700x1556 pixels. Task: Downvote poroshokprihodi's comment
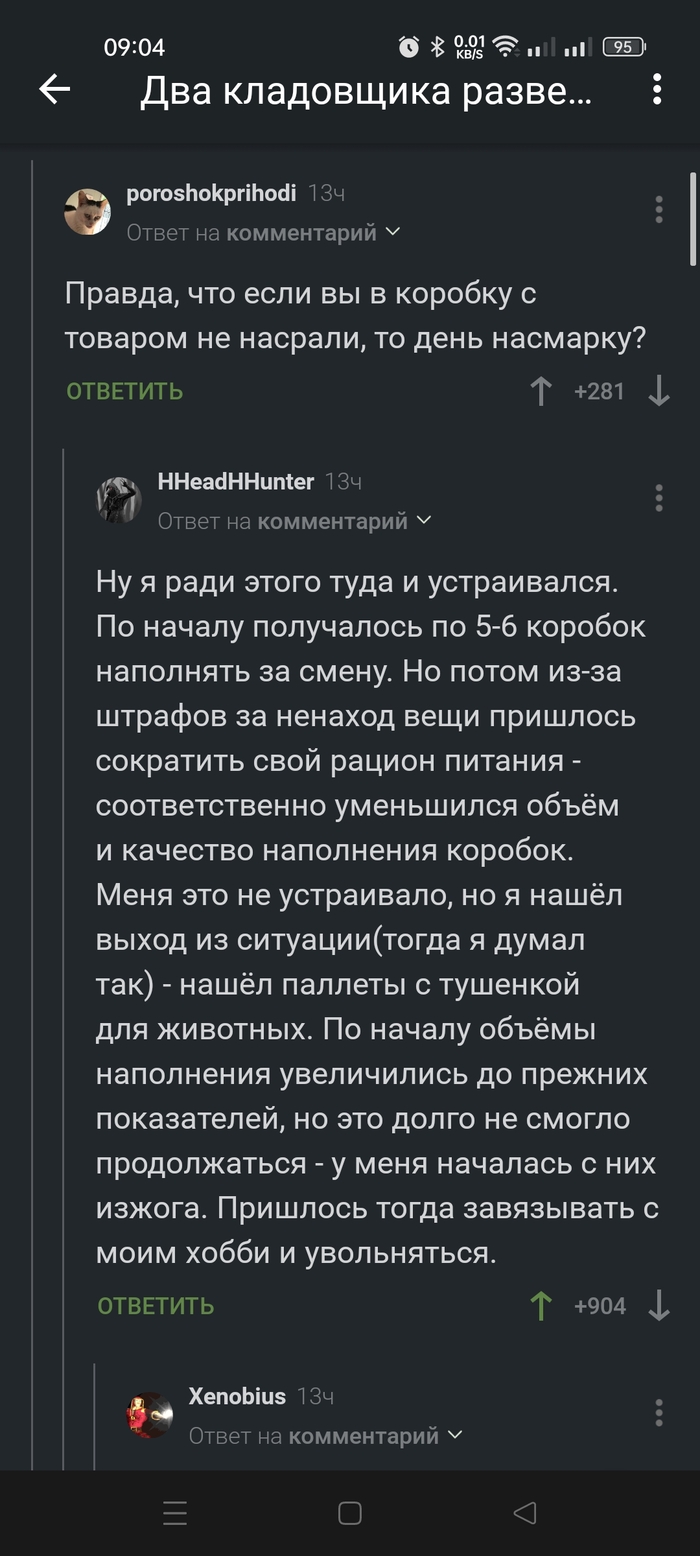coord(658,391)
